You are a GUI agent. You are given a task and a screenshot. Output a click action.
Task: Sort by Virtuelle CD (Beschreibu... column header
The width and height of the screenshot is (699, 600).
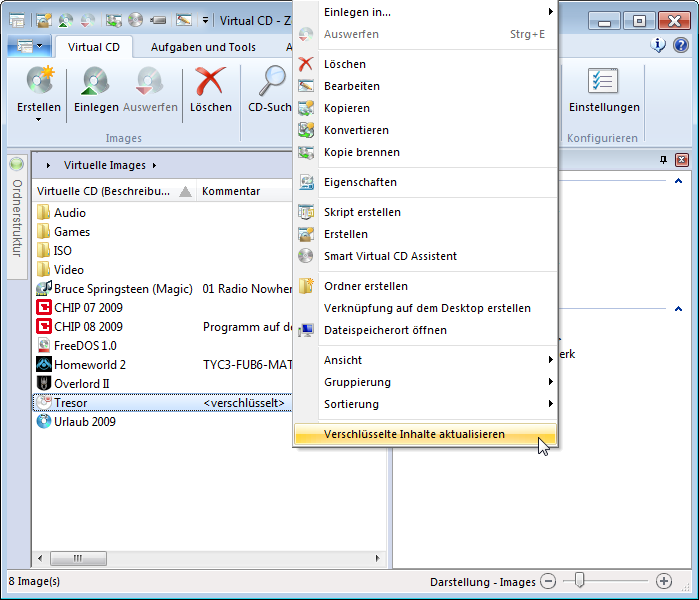click(x=114, y=191)
